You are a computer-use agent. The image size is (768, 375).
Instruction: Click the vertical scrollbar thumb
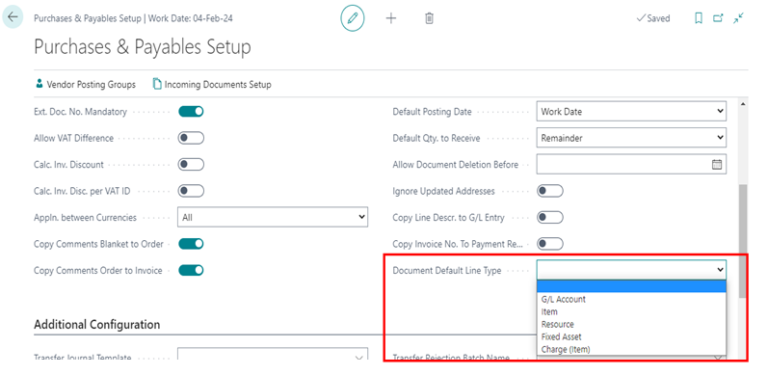[743, 241]
